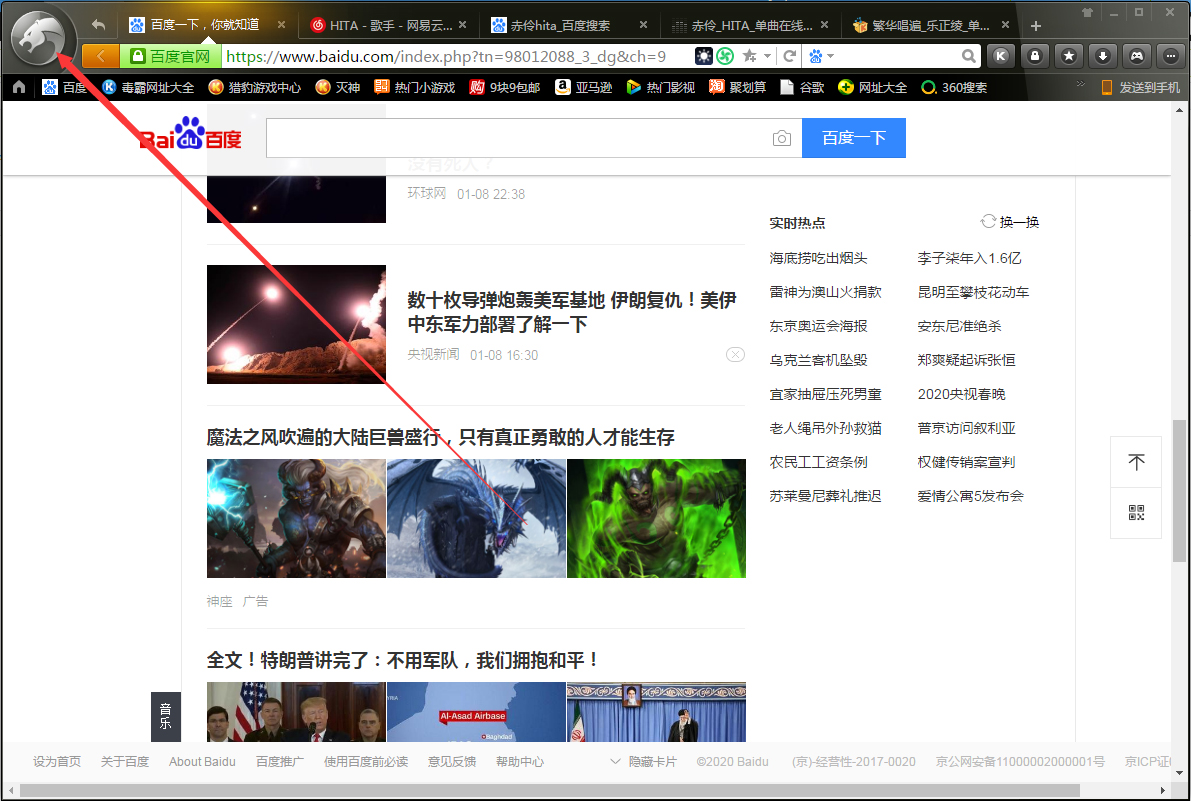Click the lock security icon in toolbar

coord(1035,57)
